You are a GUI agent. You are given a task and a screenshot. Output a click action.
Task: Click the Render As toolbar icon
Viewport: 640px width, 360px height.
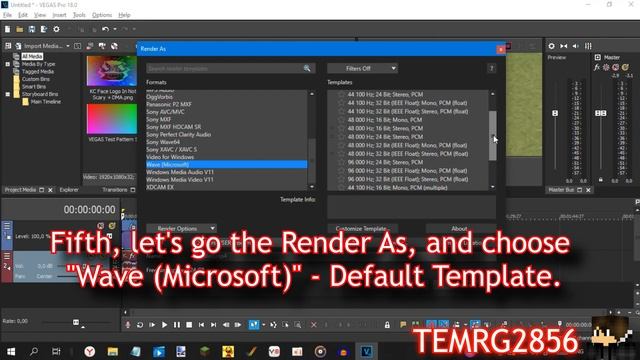pyautogui.click(x=44, y=29)
